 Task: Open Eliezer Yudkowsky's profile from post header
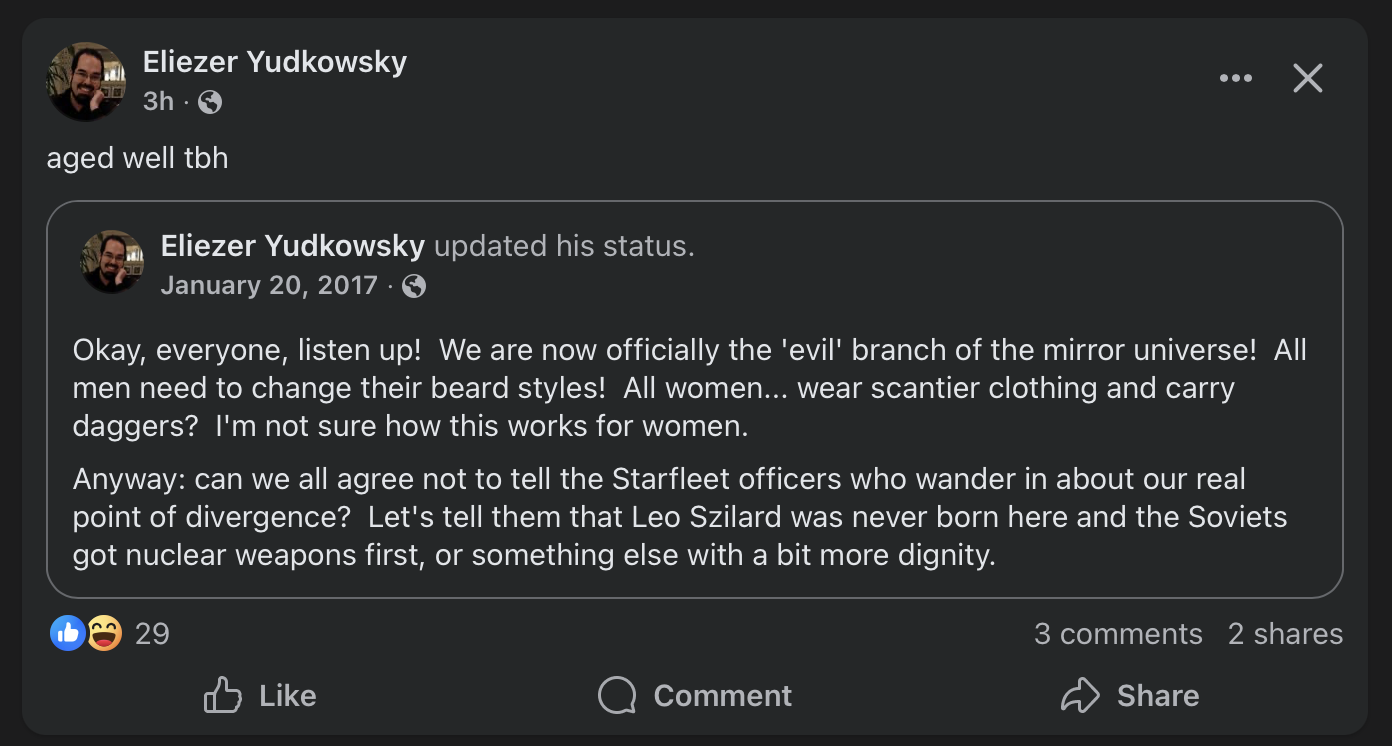(274, 62)
